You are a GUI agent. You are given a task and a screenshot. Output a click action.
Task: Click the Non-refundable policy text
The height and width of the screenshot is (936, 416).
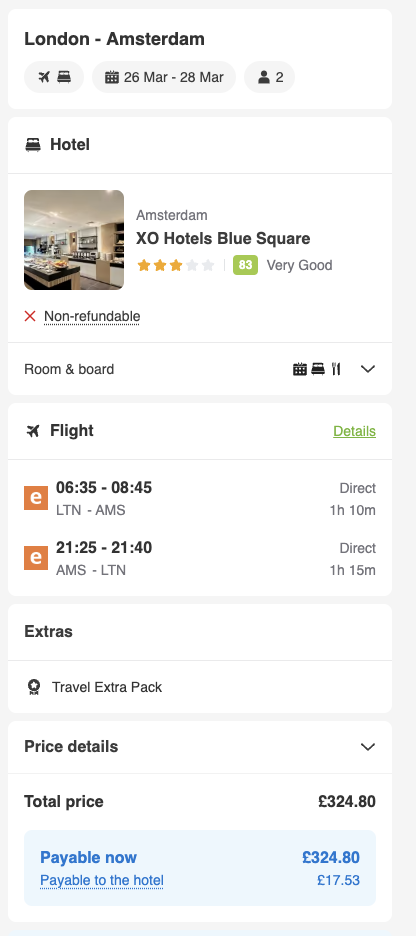92,316
